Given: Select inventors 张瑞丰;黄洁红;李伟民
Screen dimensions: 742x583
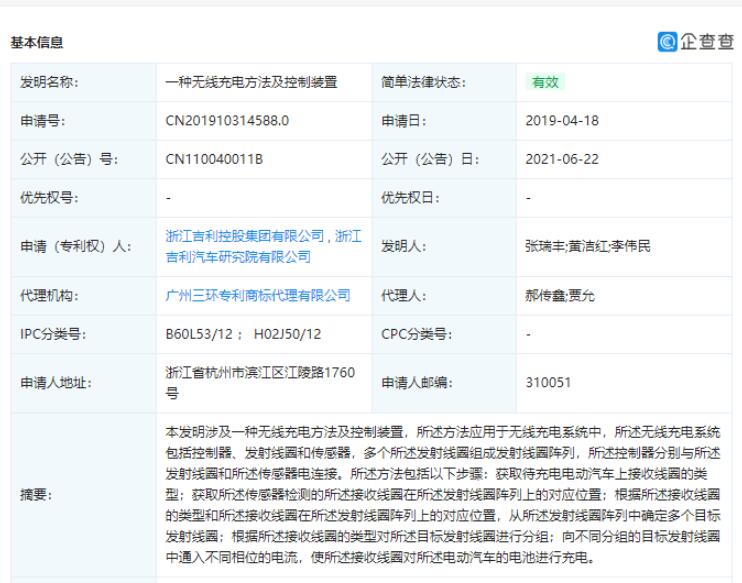Looking at the screenshot, I should pyautogui.click(x=588, y=246).
